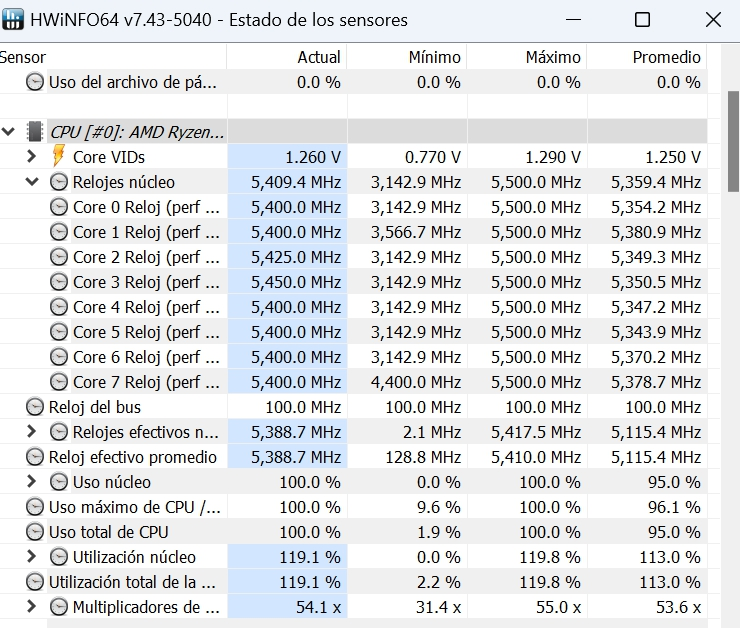The width and height of the screenshot is (740, 628).
Task: Select the CPU [#0]: AMD Ryzen... row label
Action: 137,132
